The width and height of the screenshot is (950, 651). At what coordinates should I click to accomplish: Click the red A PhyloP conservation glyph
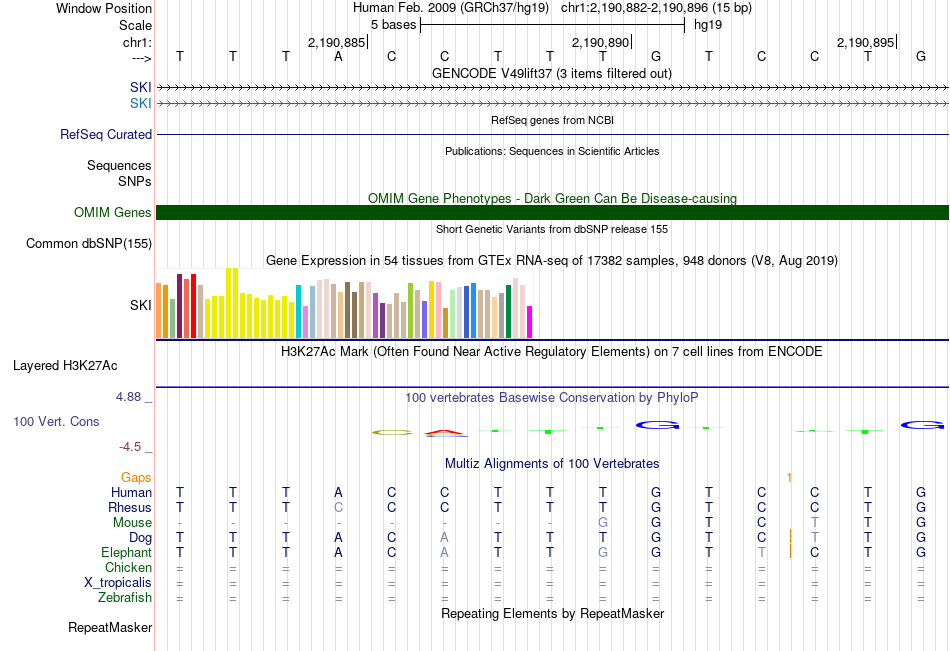tap(445, 433)
